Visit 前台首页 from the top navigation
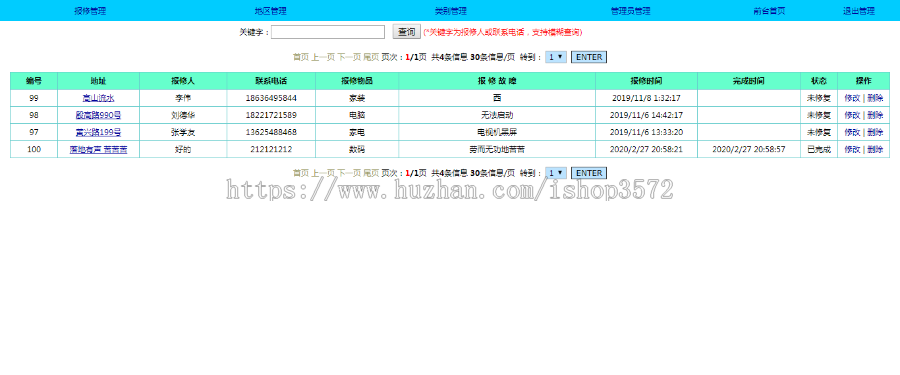 tap(769, 11)
